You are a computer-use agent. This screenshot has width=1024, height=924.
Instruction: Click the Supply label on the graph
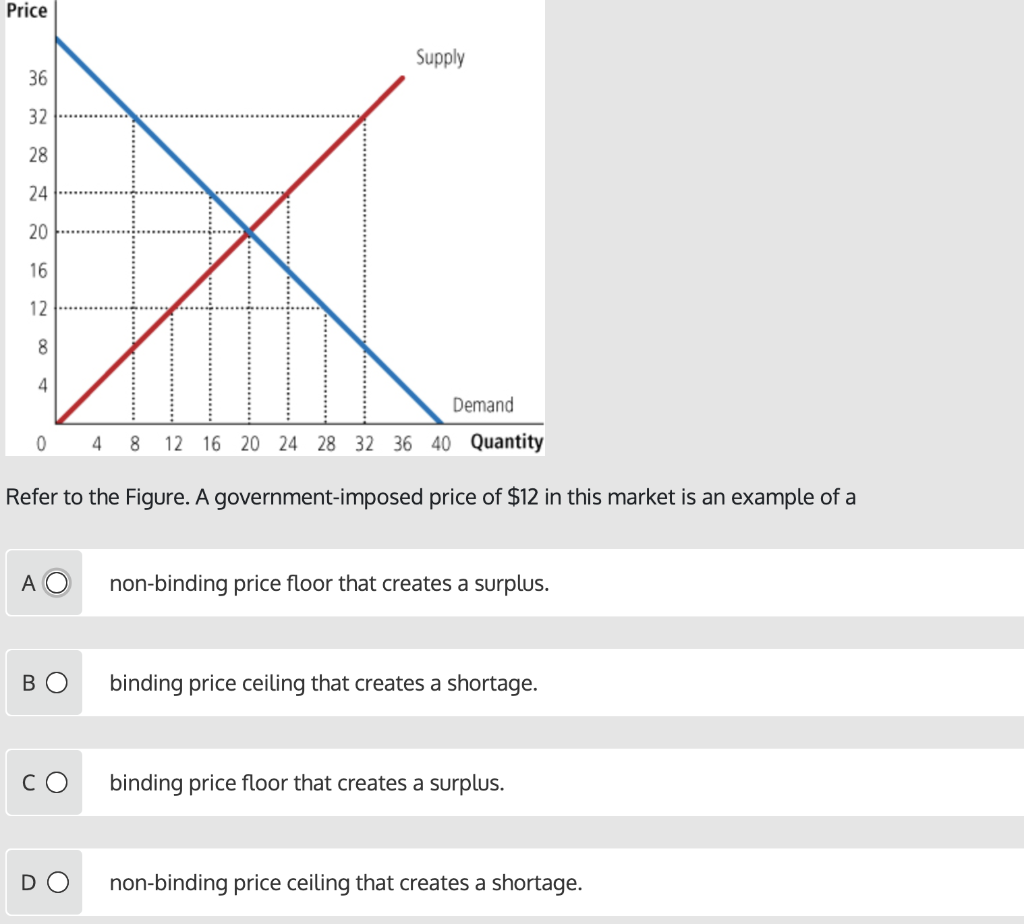pos(440,57)
